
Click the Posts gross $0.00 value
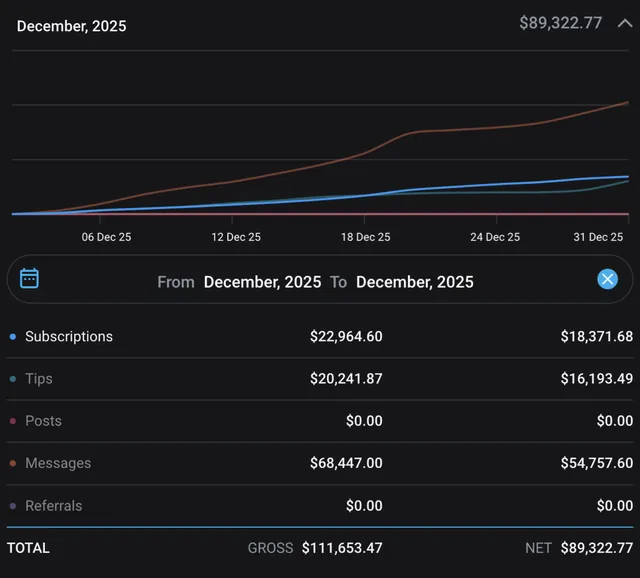point(364,421)
